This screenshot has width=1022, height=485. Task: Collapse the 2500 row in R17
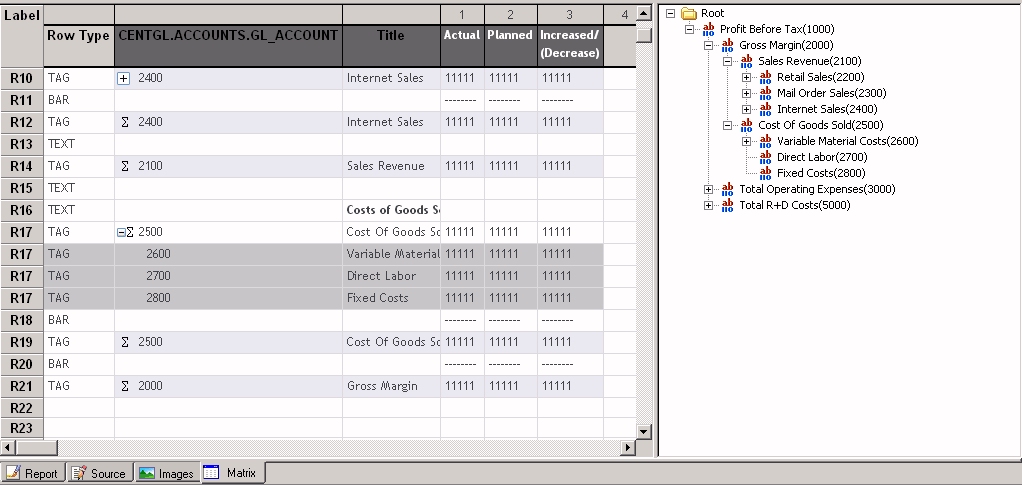click(121, 232)
